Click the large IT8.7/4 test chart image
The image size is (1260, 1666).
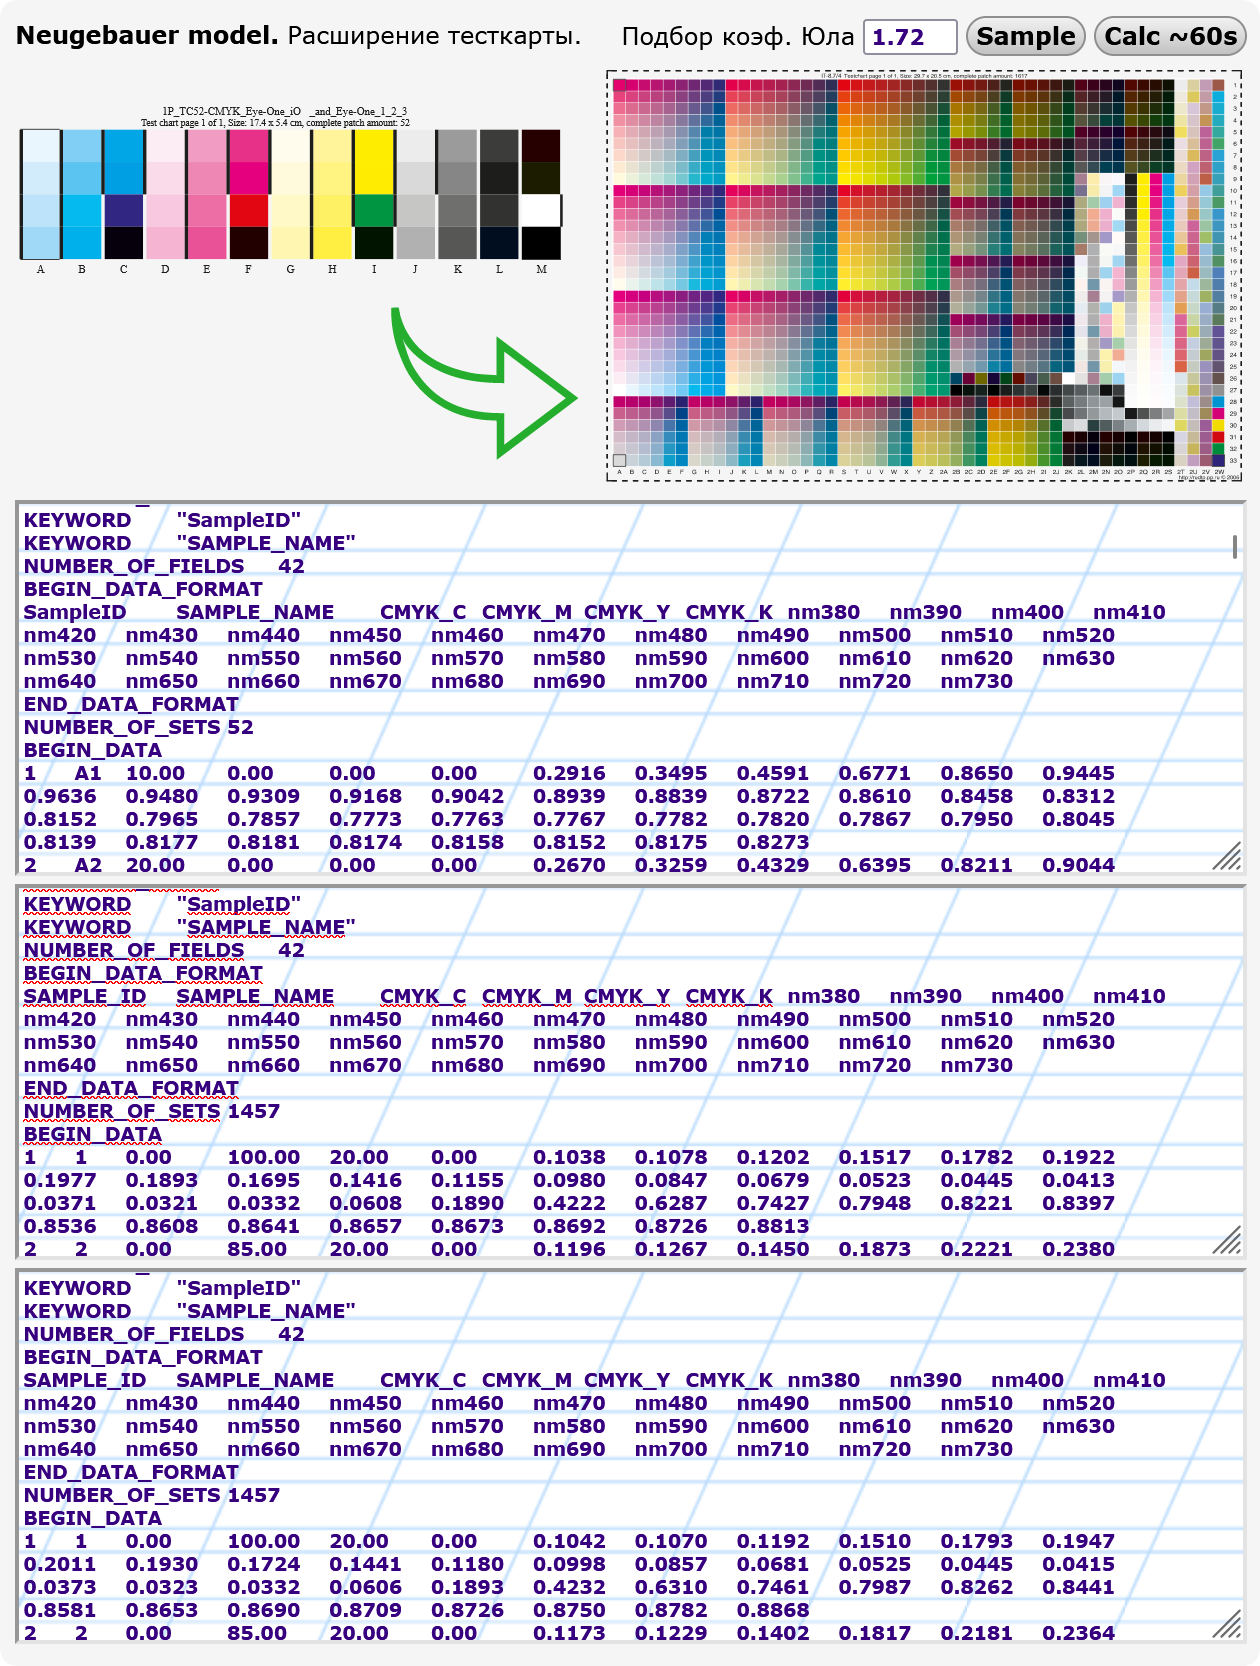tap(924, 275)
